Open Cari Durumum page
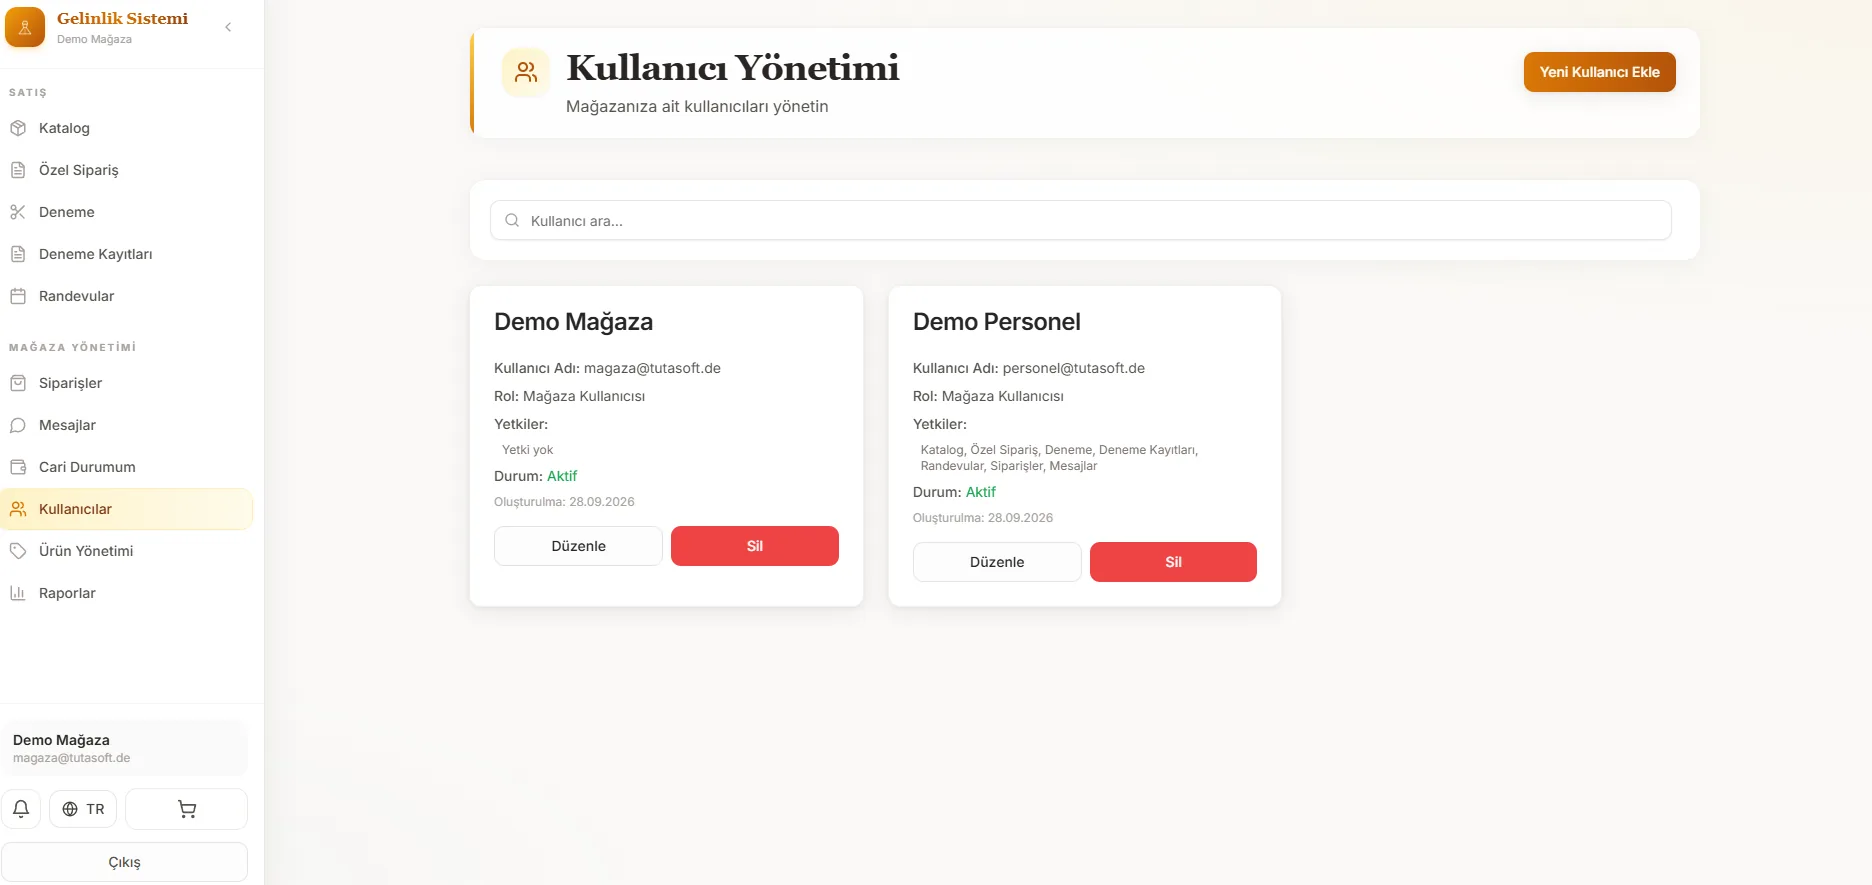The width and height of the screenshot is (1872, 885). tap(126, 467)
